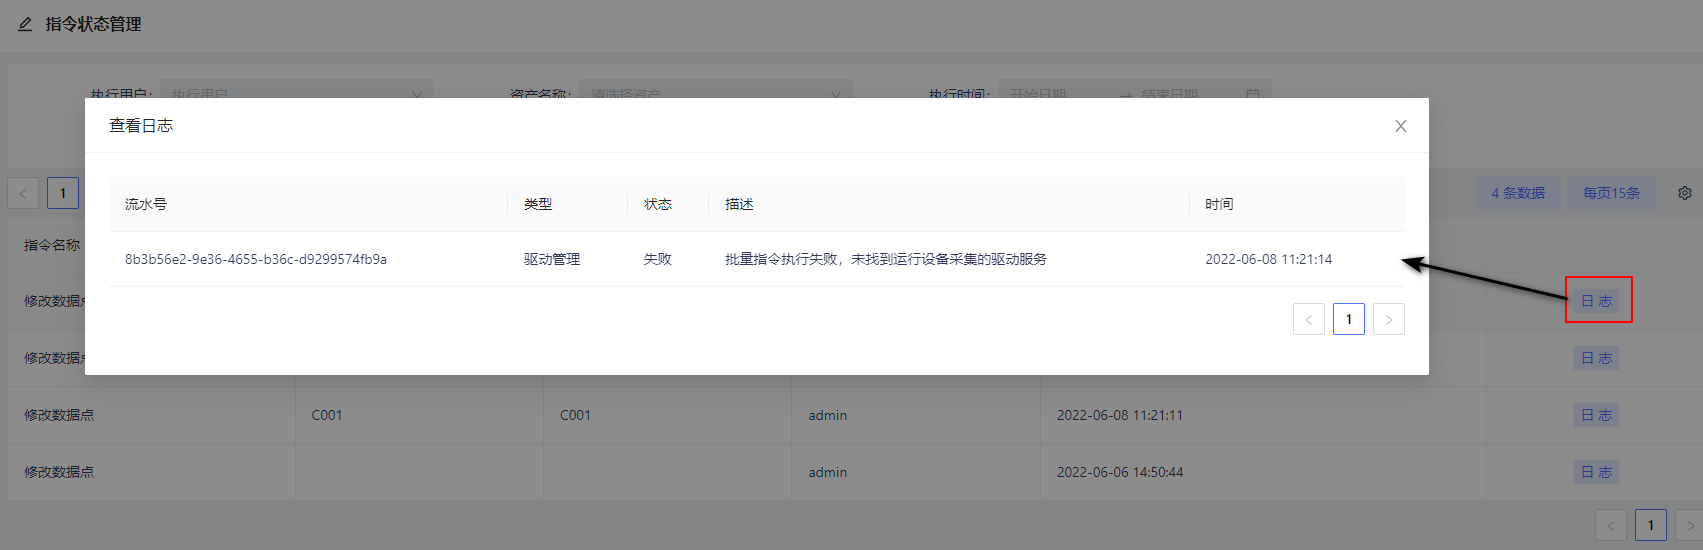Click the 驱动管理 type cell

pos(552,259)
